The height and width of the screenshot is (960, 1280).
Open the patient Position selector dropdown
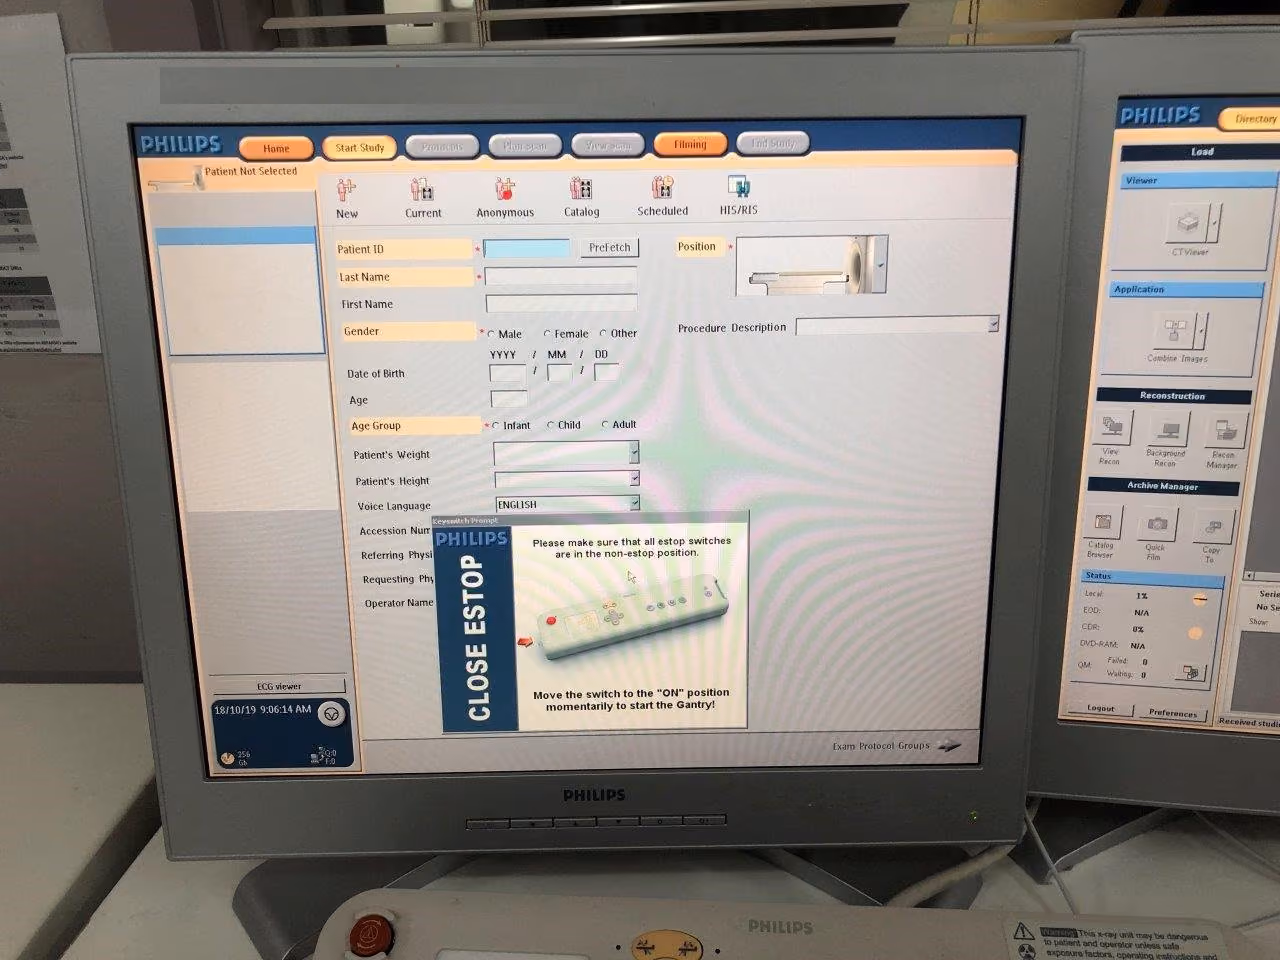coord(881,265)
